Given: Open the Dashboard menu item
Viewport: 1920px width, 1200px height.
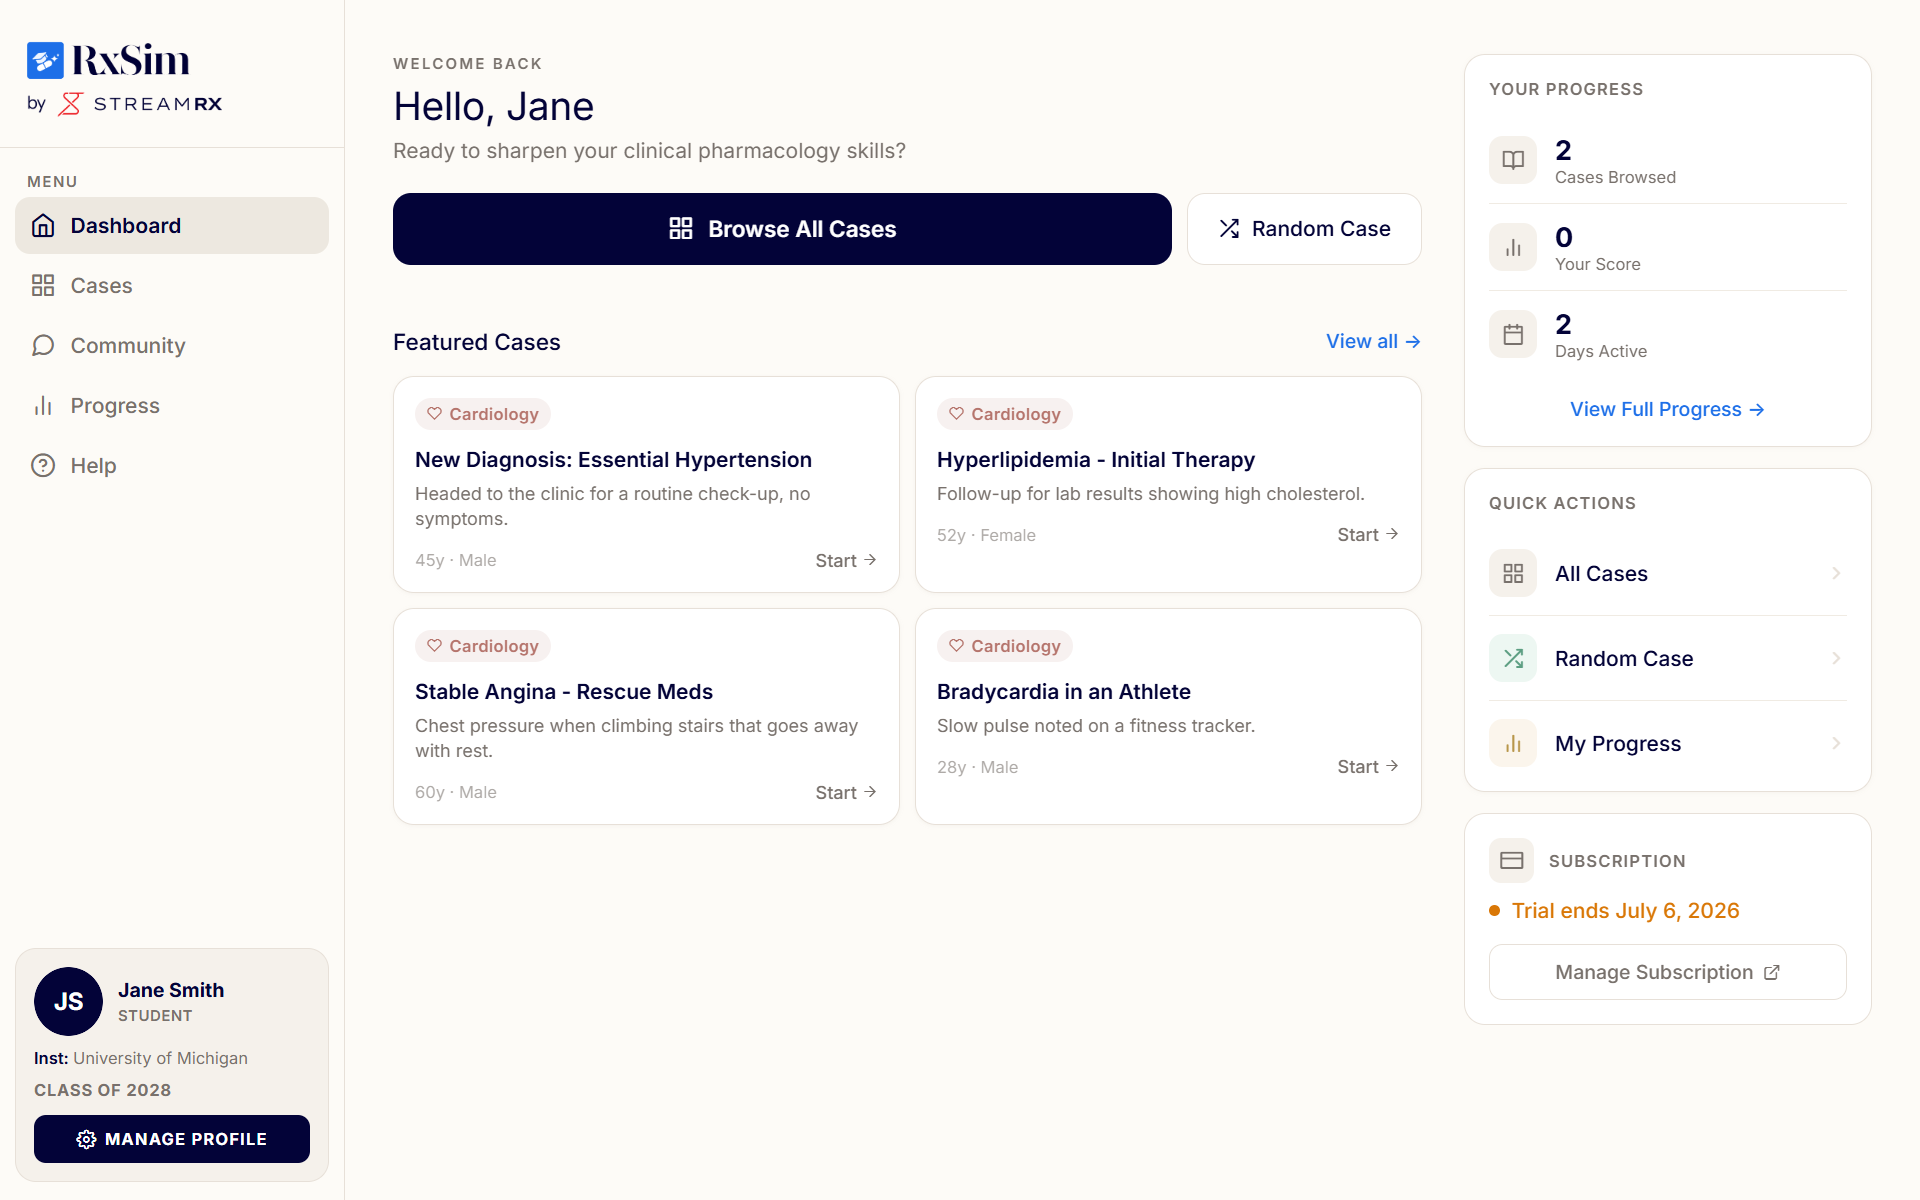Looking at the screenshot, I should (172, 226).
